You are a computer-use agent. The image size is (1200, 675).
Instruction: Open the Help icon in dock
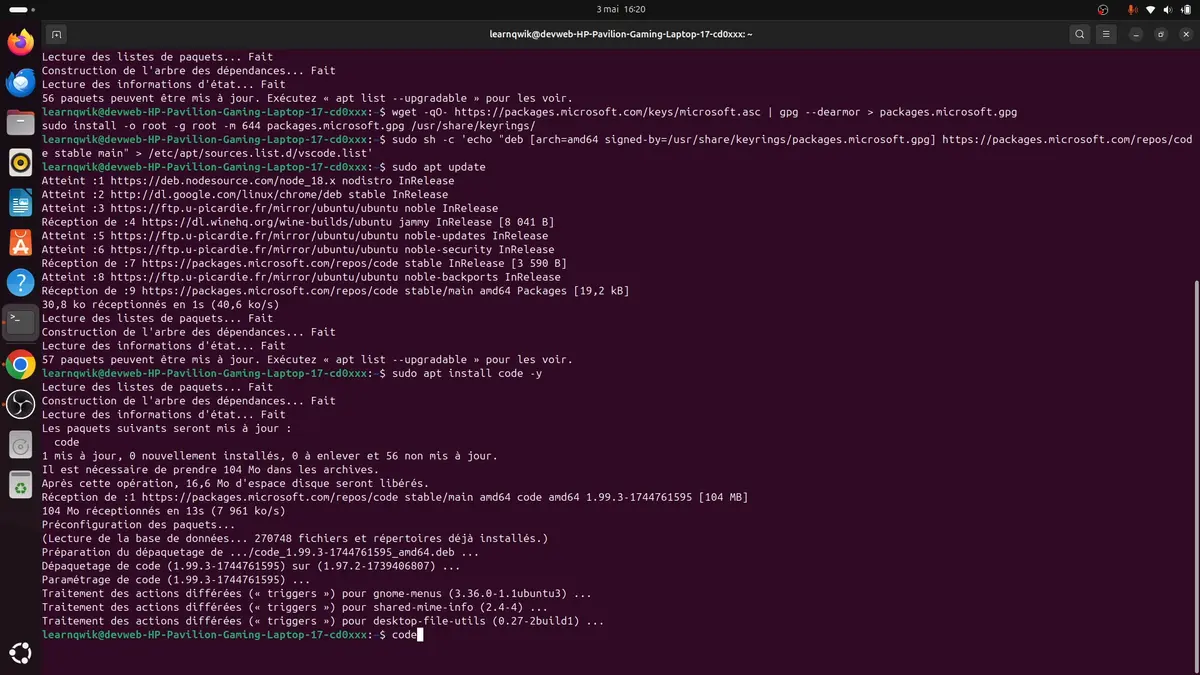[x=21, y=283]
